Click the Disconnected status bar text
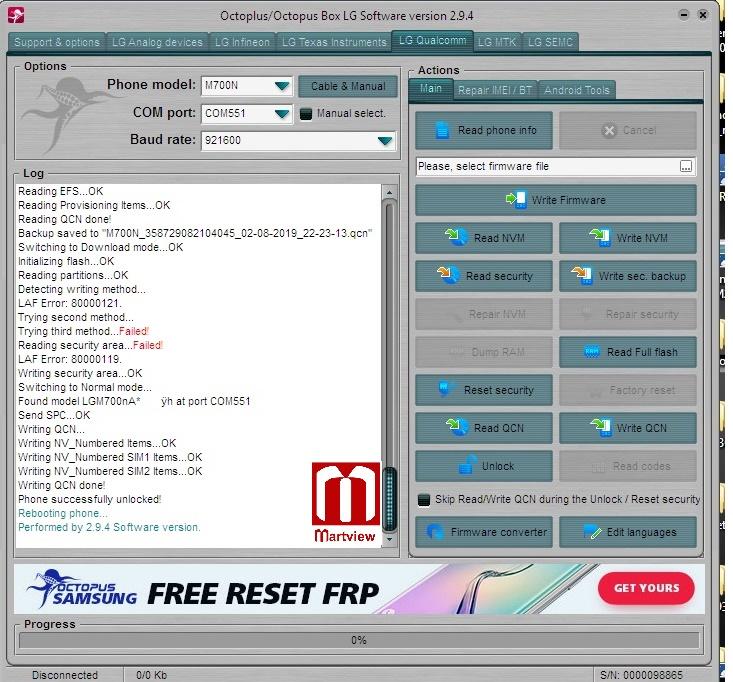The image size is (733, 682). click(x=65, y=675)
